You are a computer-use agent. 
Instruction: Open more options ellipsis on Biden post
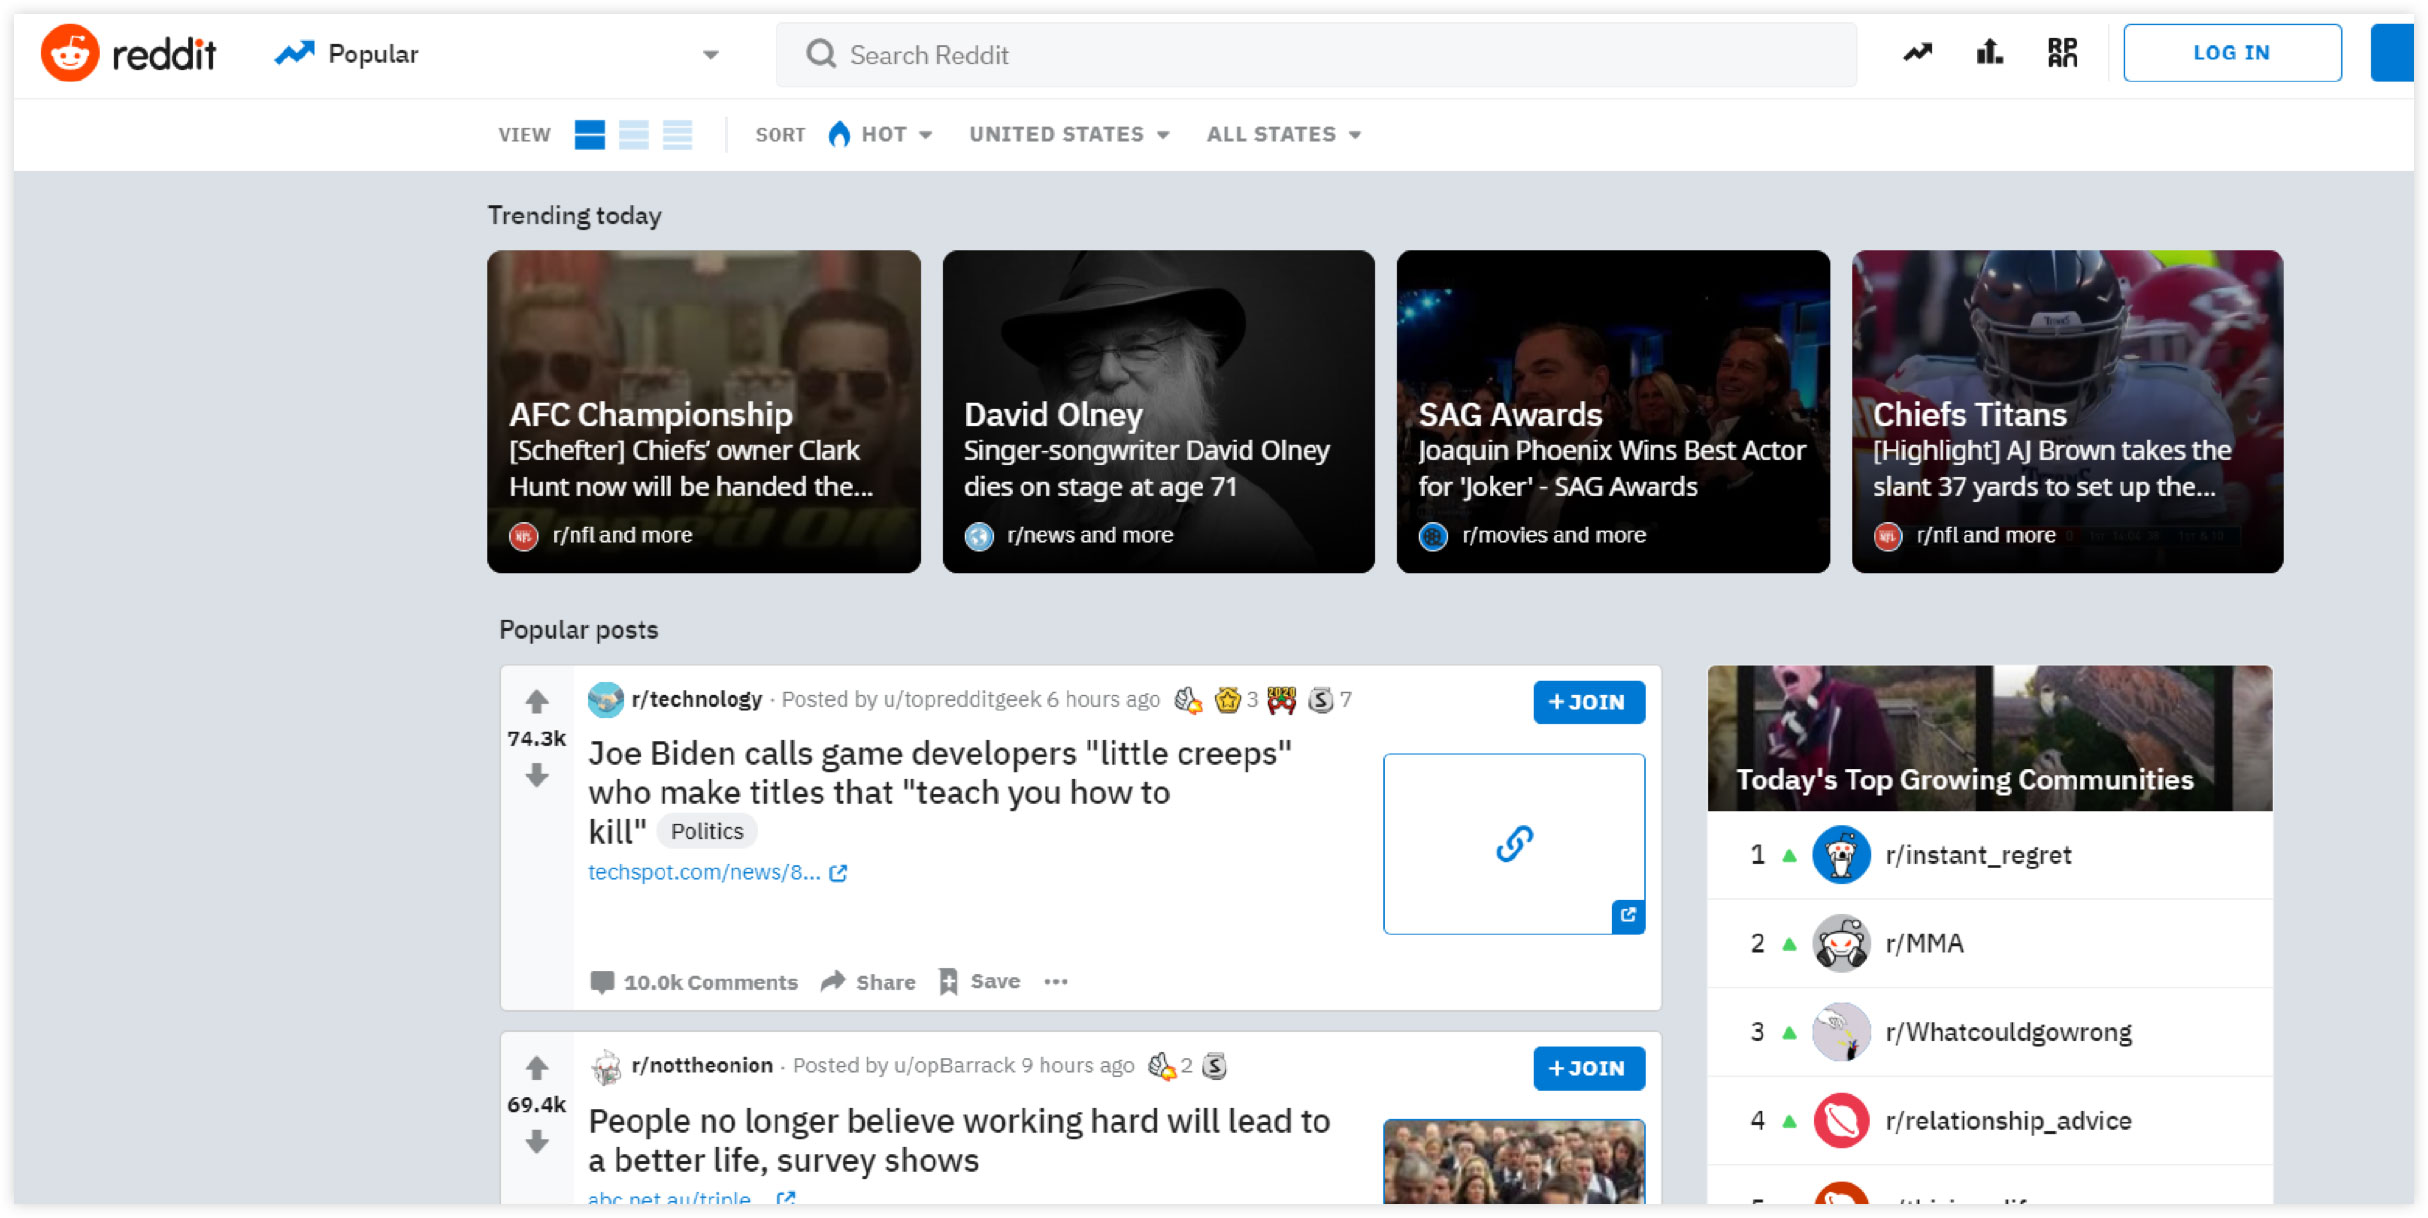coord(1056,982)
